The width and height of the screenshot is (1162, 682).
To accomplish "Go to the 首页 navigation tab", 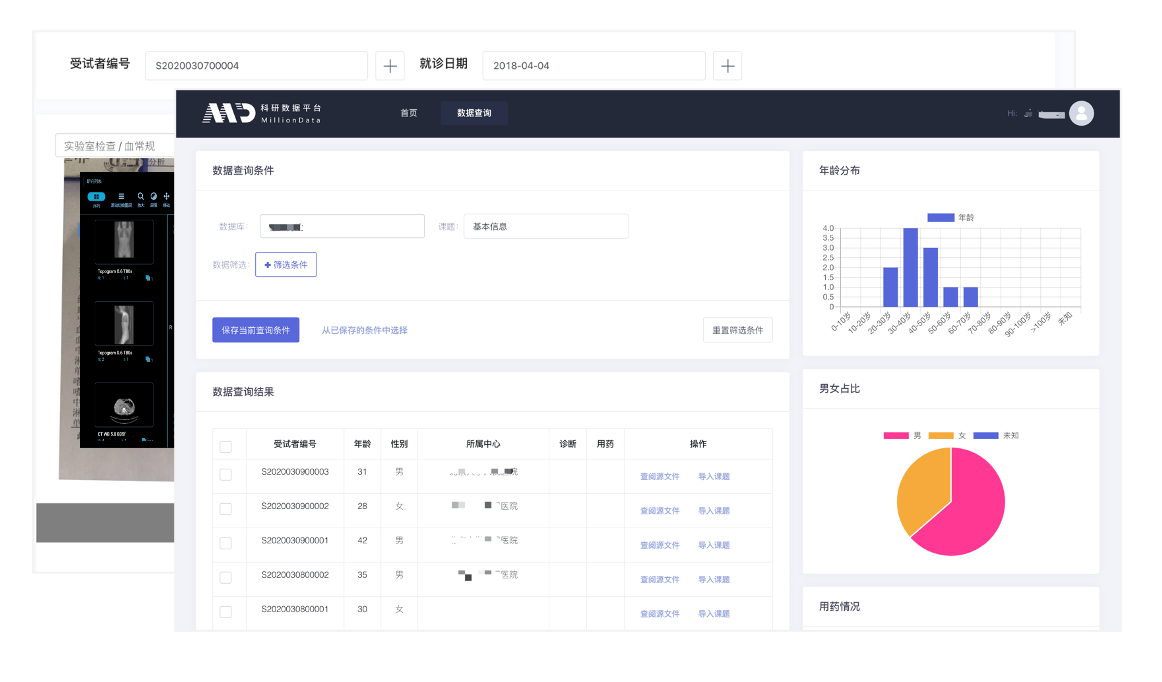I will 409,113.
